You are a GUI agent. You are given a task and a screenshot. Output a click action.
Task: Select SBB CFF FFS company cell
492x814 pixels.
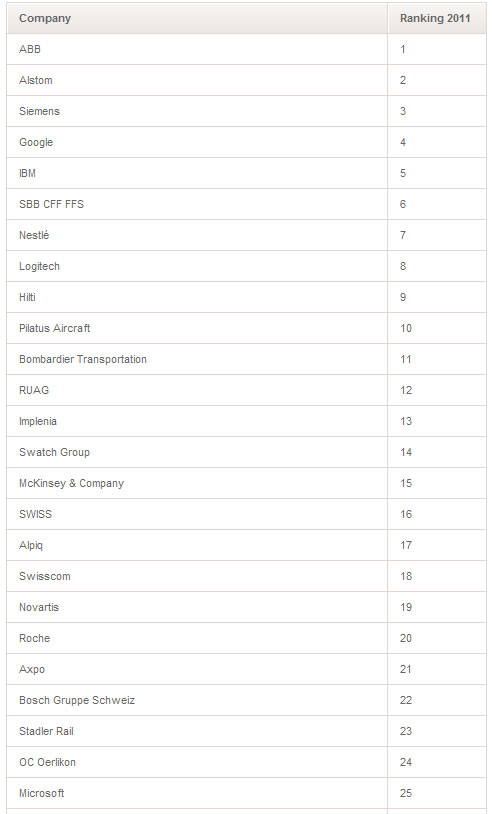coord(197,204)
